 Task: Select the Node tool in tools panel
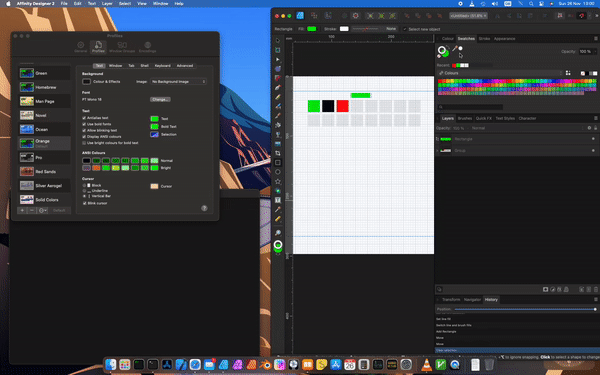(x=278, y=60)
